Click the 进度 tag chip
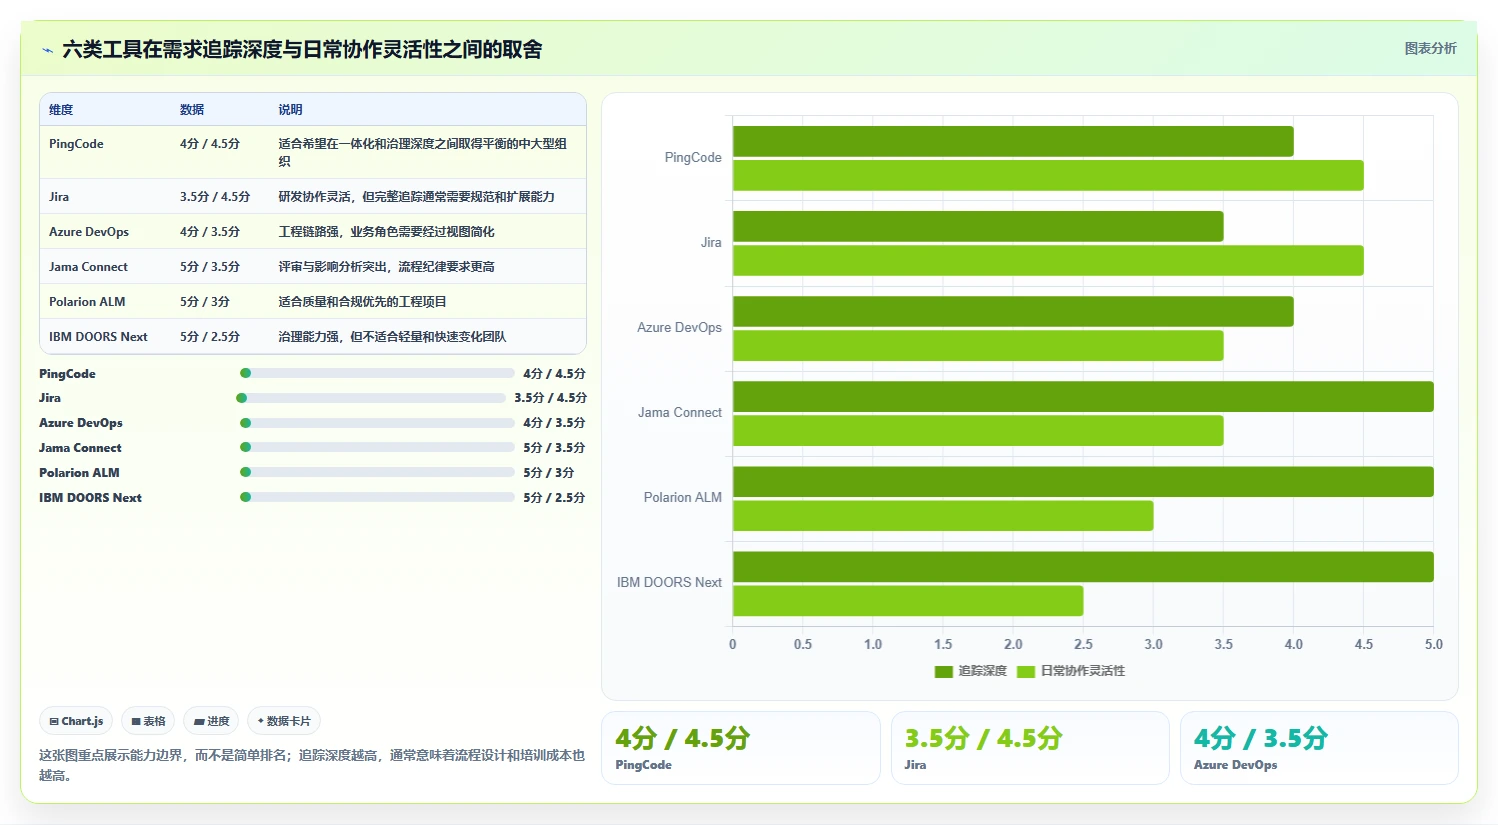 (211, 721)
